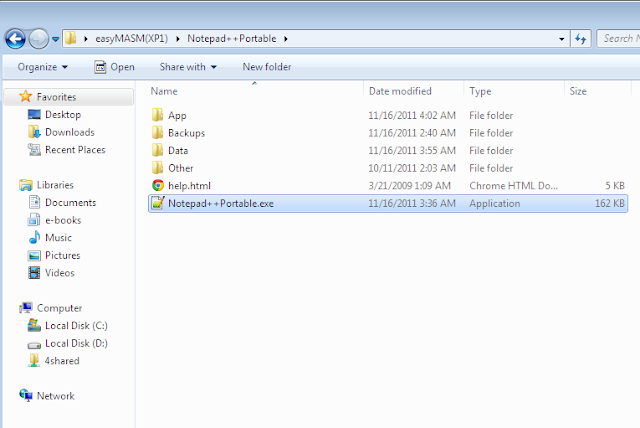Open the Pictures library
The image size is (640, 428).
(62, 255)
